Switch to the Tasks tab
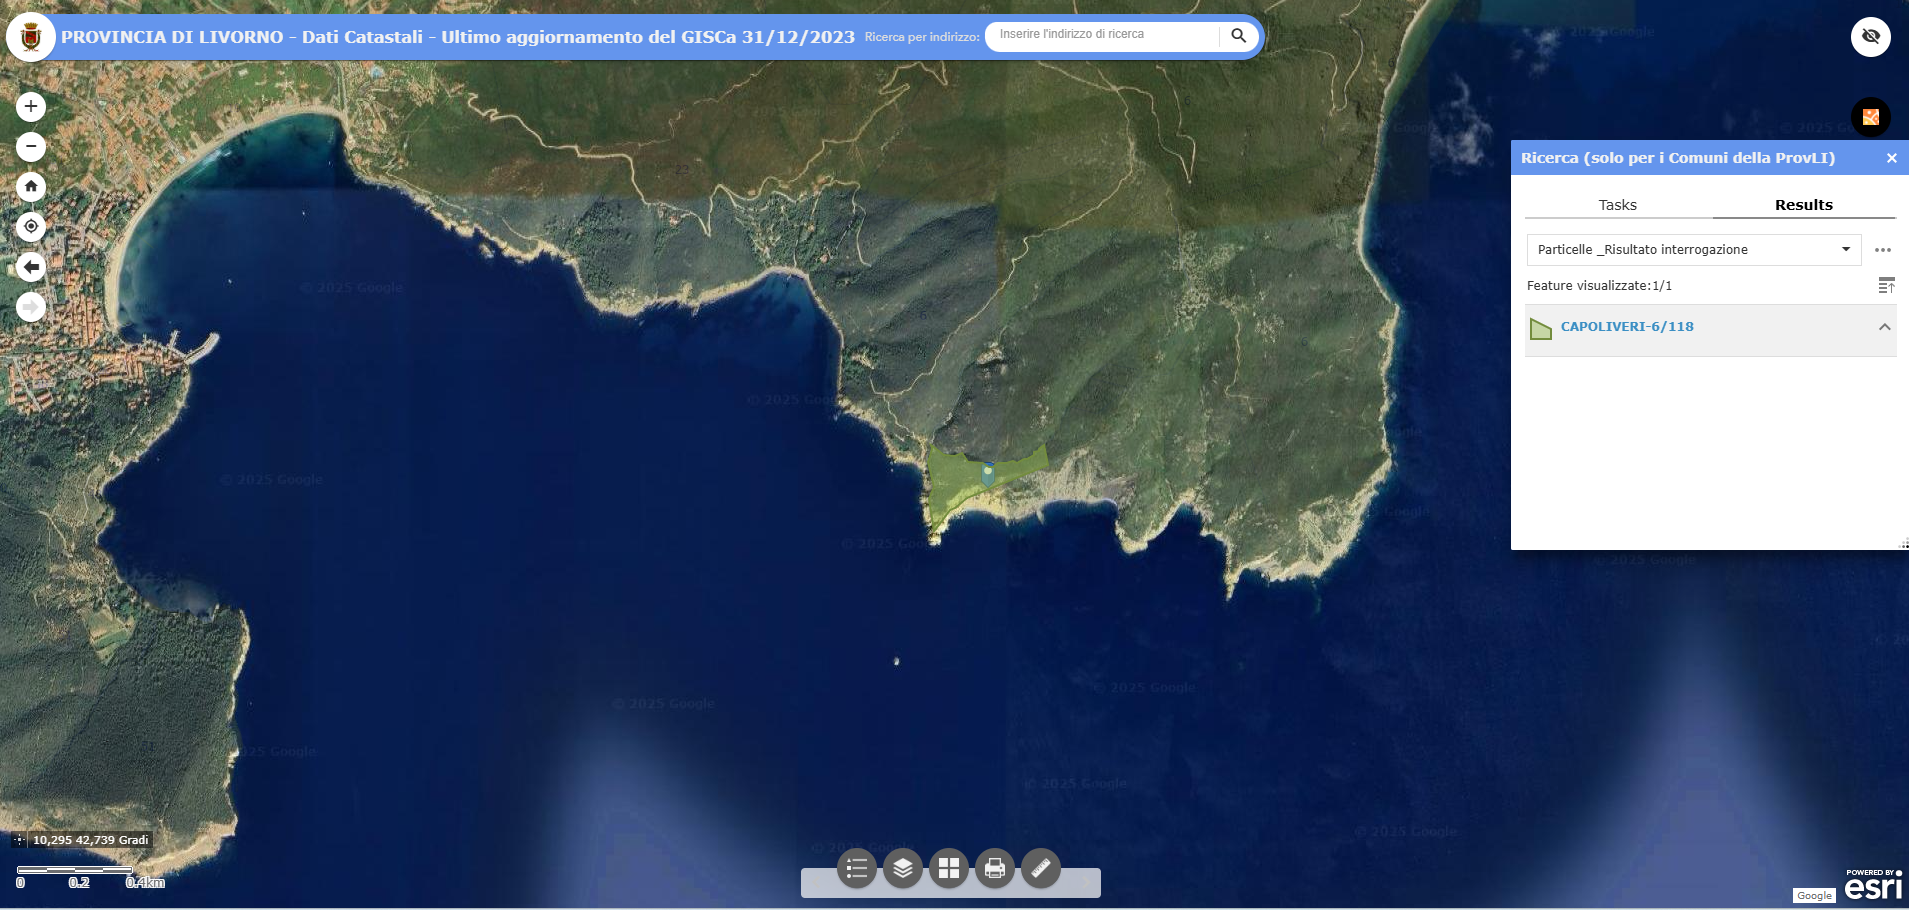 [x=1617, y=205]
